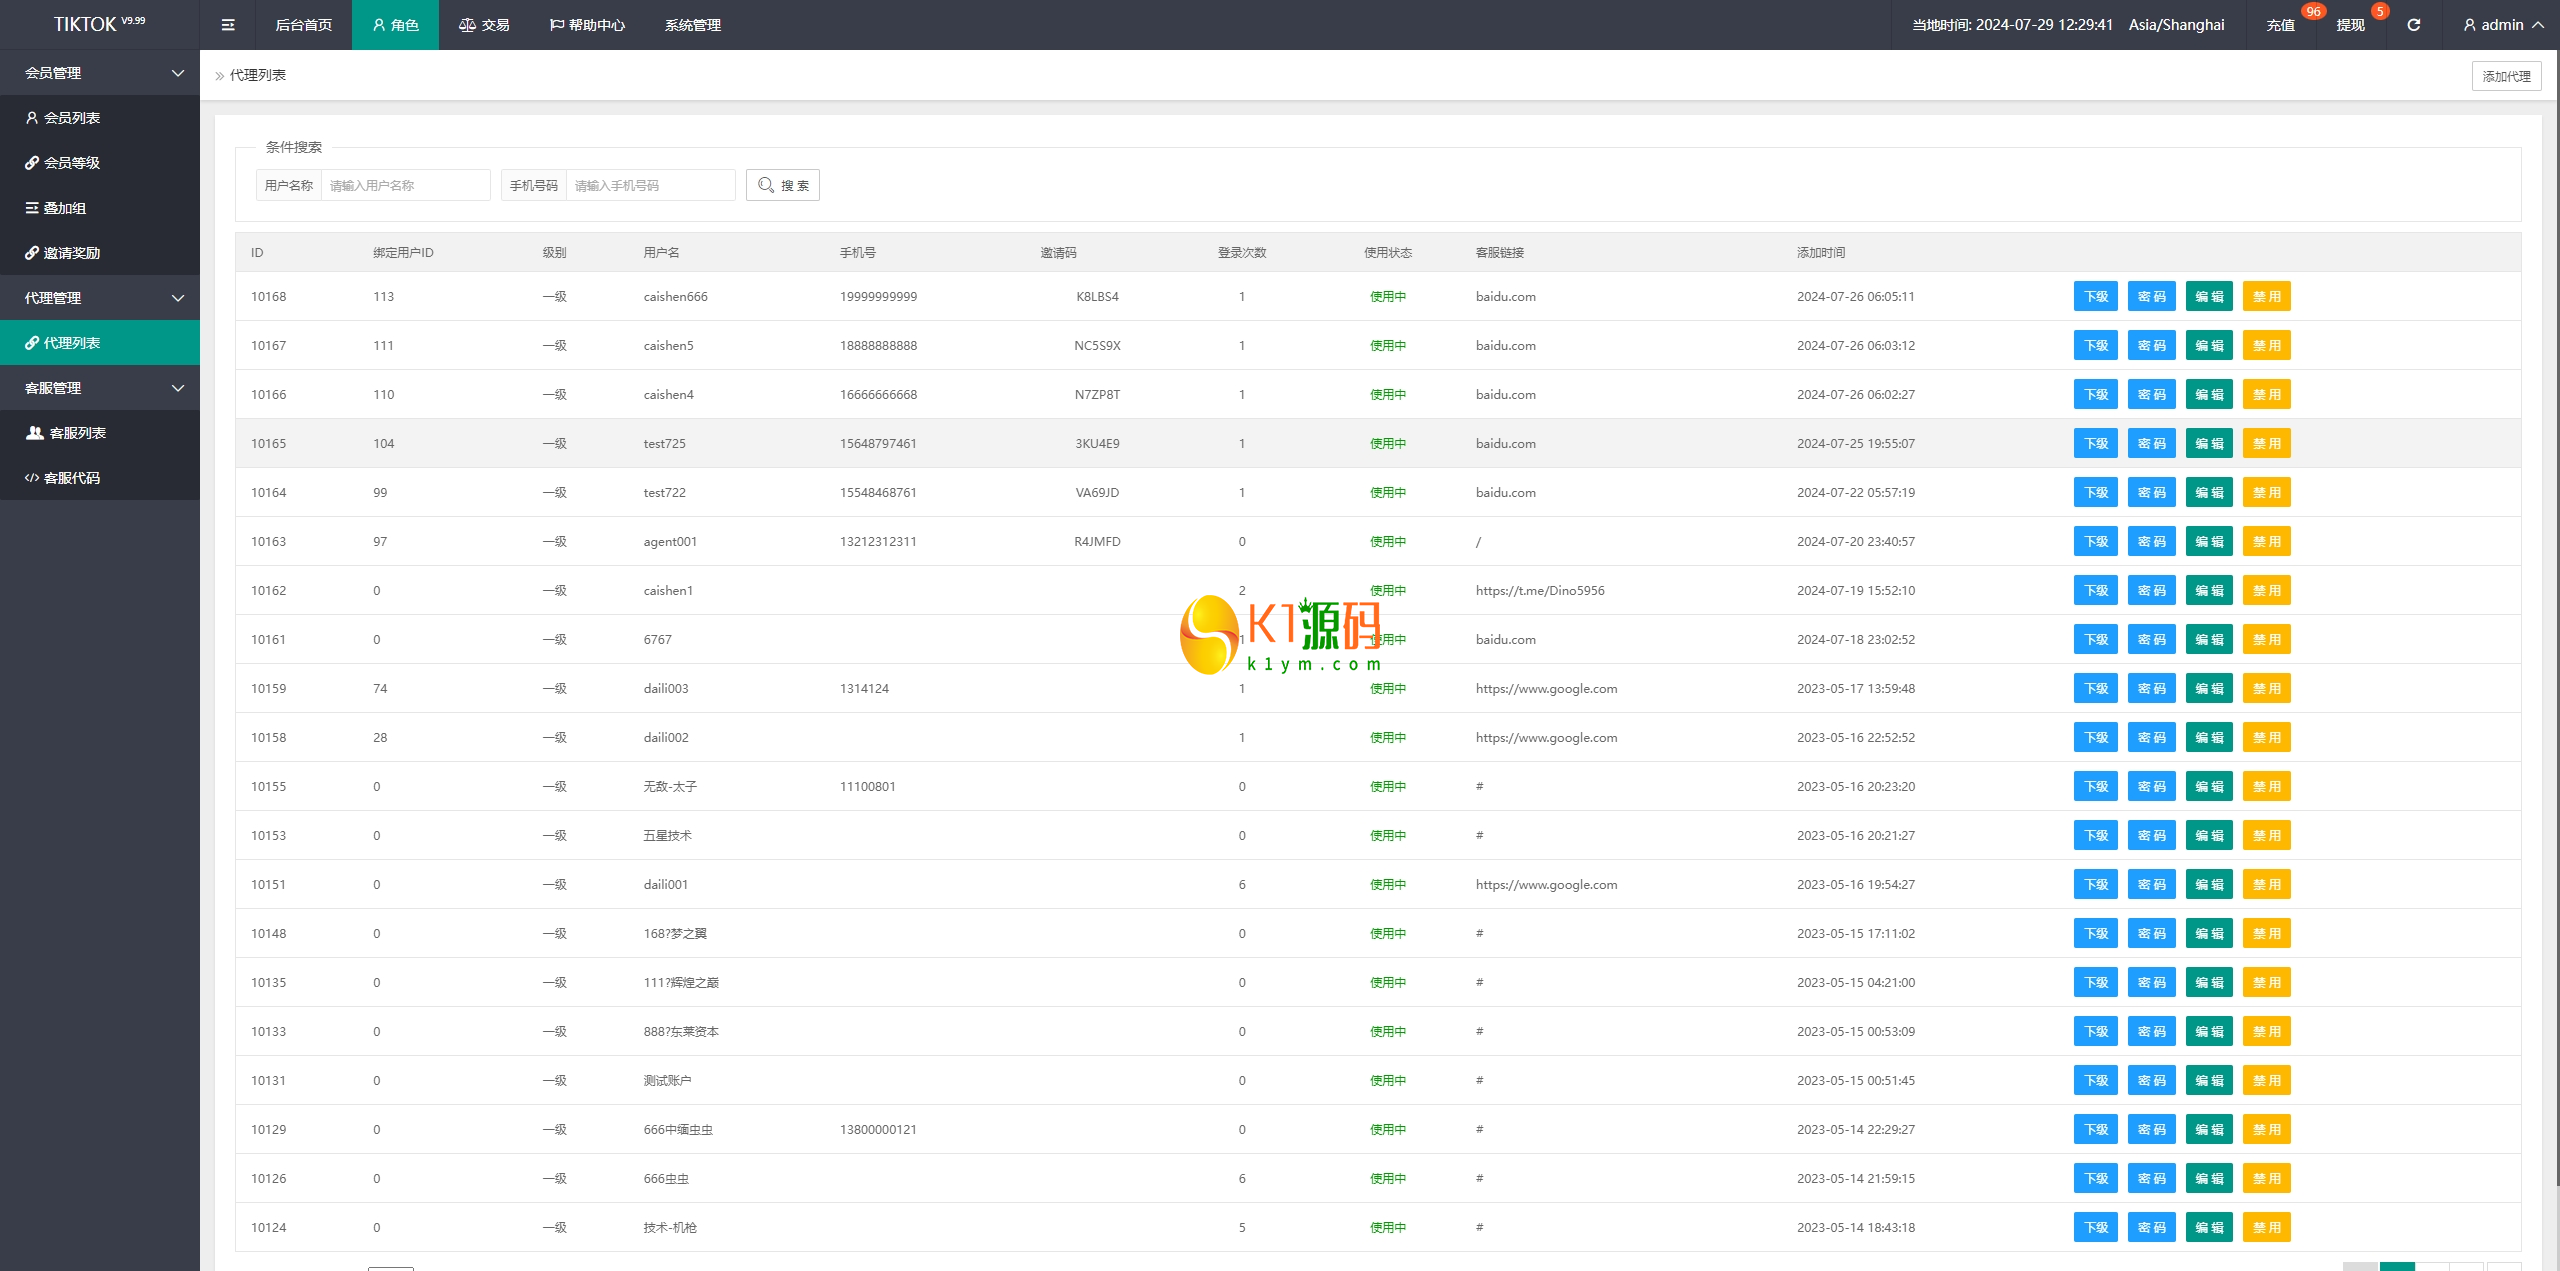This screenshot has height=1271, width=2560.
Task: Collapse the 客服管理 sidebar group
Action: tap(100, 388)
